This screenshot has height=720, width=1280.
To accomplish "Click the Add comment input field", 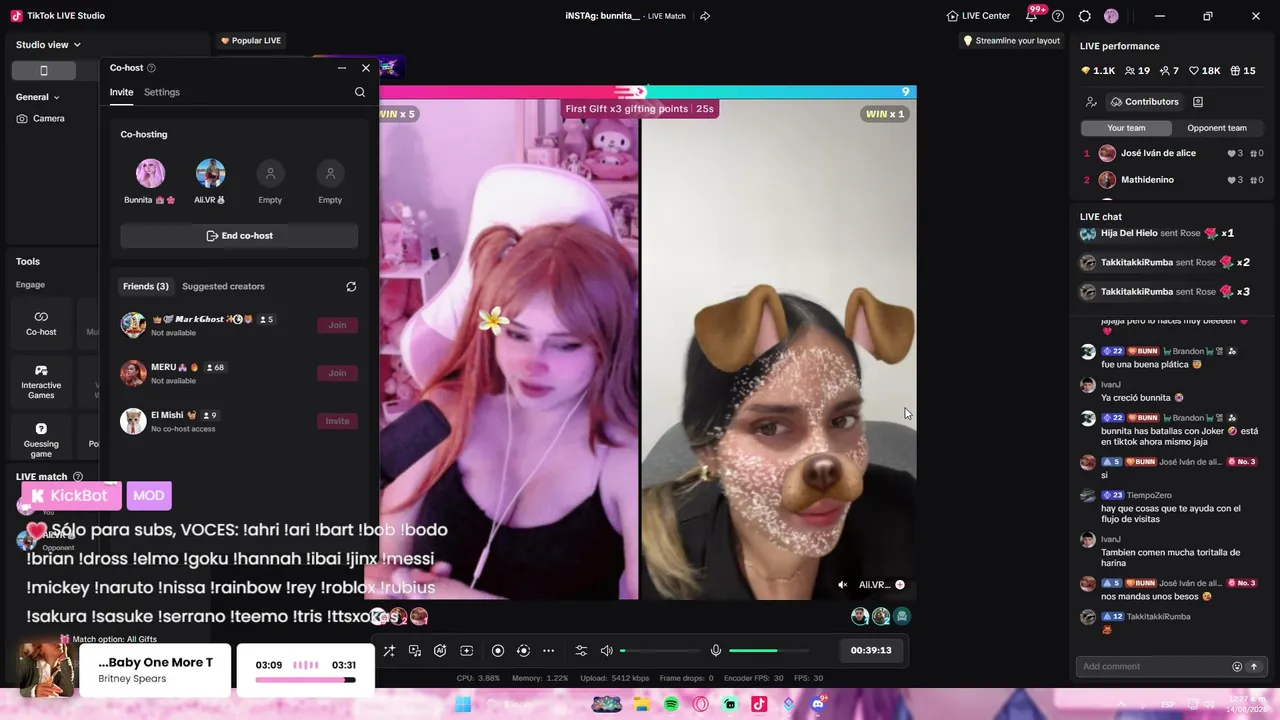I will [x=1155, y=667].
